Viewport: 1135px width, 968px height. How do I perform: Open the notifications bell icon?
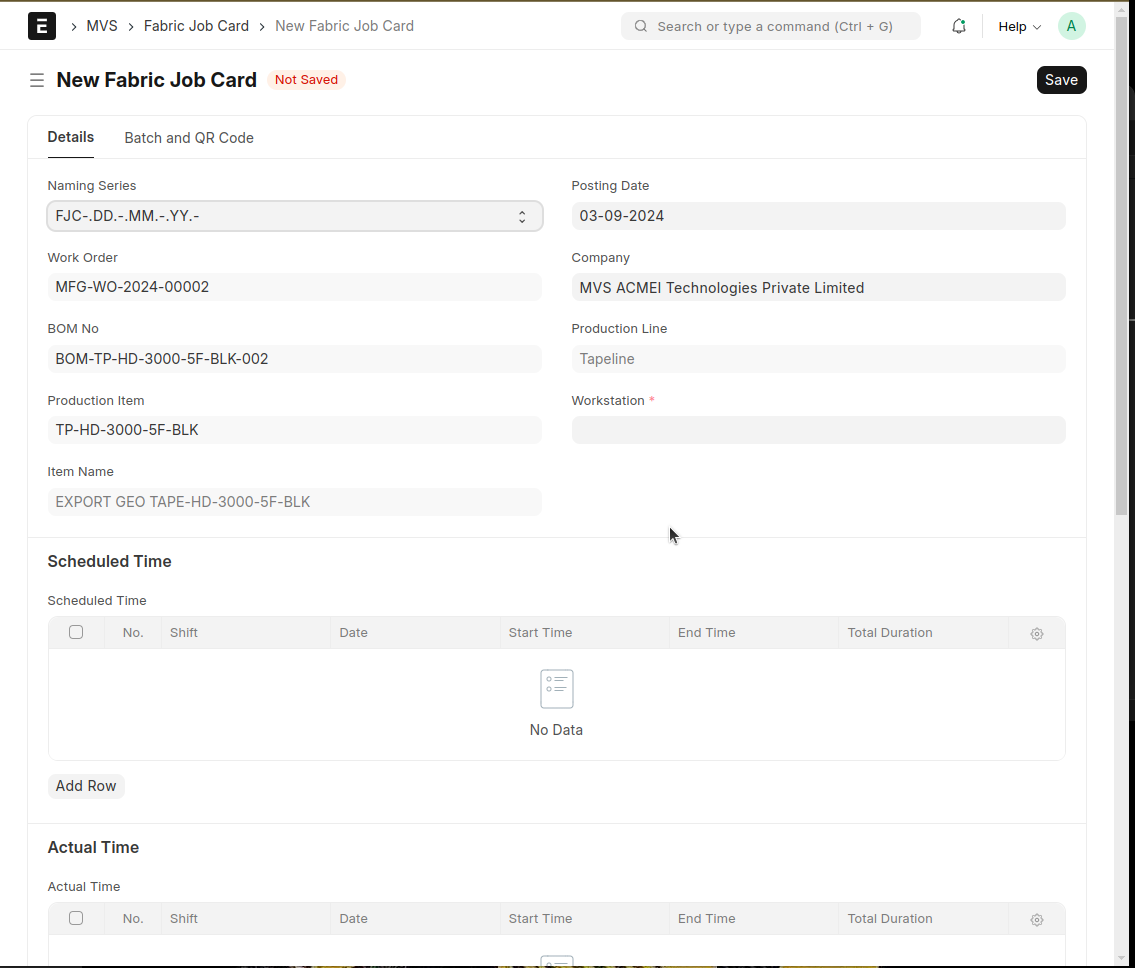pyautogui.click(x=958, y=26)
